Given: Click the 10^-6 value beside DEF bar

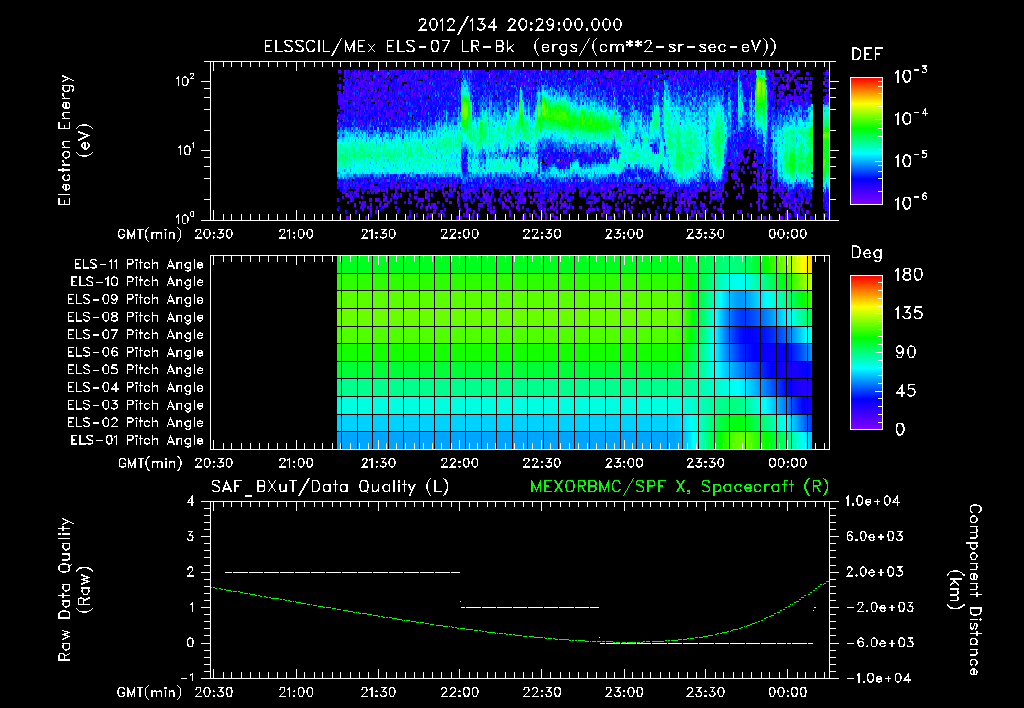Looking at the screenshot, I should click(x=910, y=202).
